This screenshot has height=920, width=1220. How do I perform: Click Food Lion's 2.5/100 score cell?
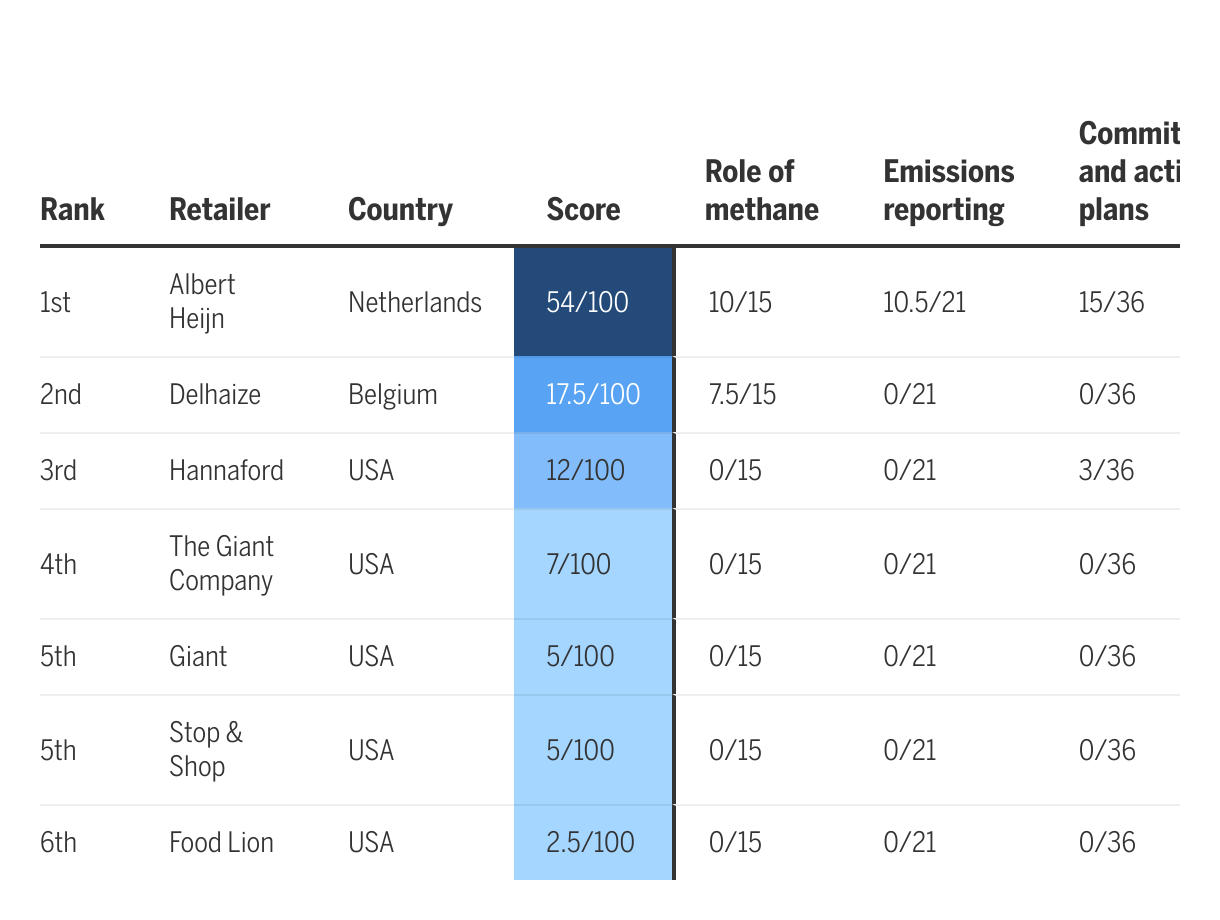pos(590,842)
